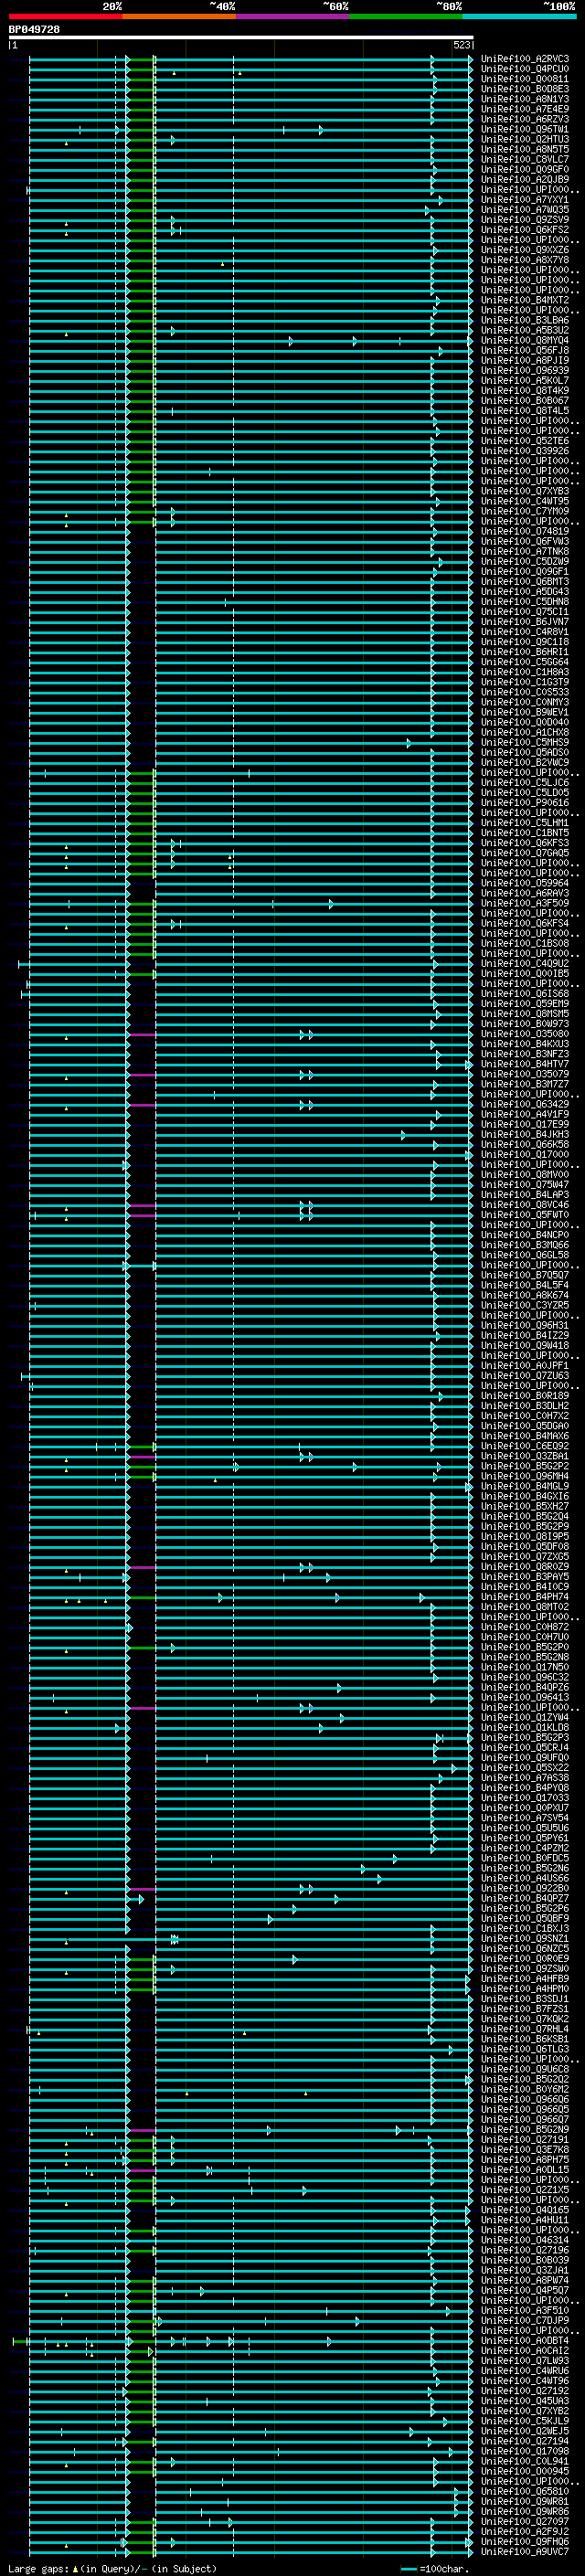585x2576 pixels.
Task: Open hit UniRef100_Q6TLG3
Action: [x=525, y=2049]
